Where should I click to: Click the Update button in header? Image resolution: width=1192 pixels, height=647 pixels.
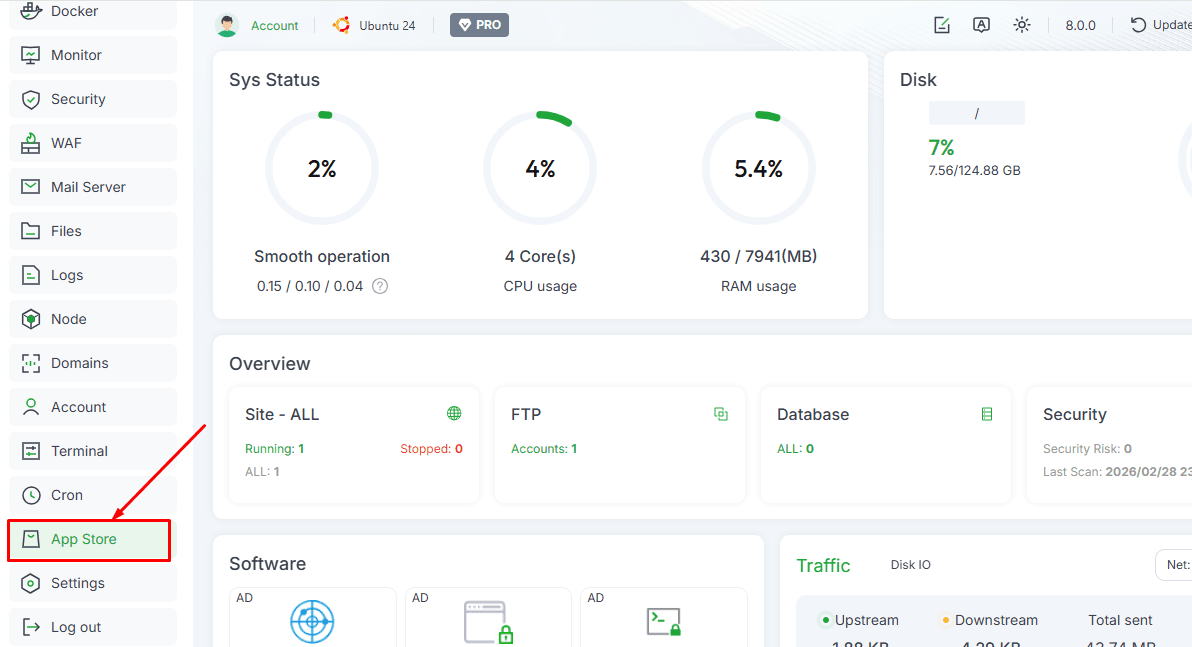click(1162, 25)
